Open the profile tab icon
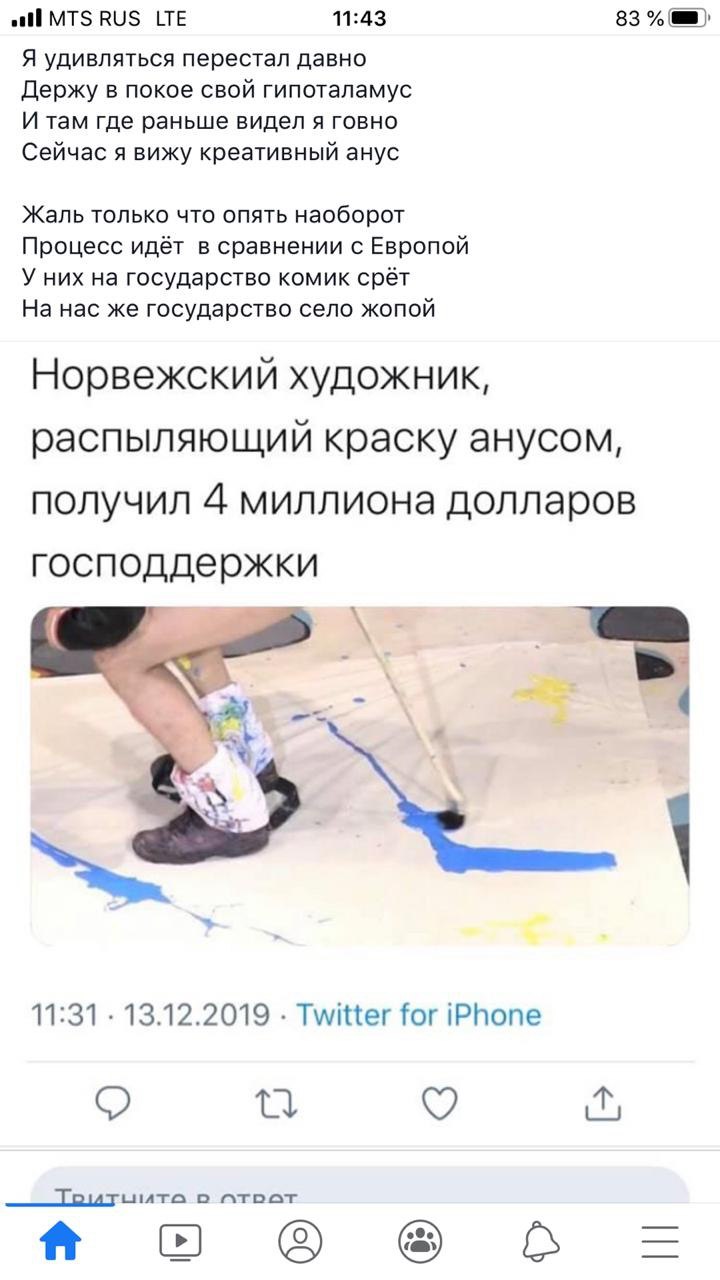Screen dimensions: 720x1280 (300, 1241)
